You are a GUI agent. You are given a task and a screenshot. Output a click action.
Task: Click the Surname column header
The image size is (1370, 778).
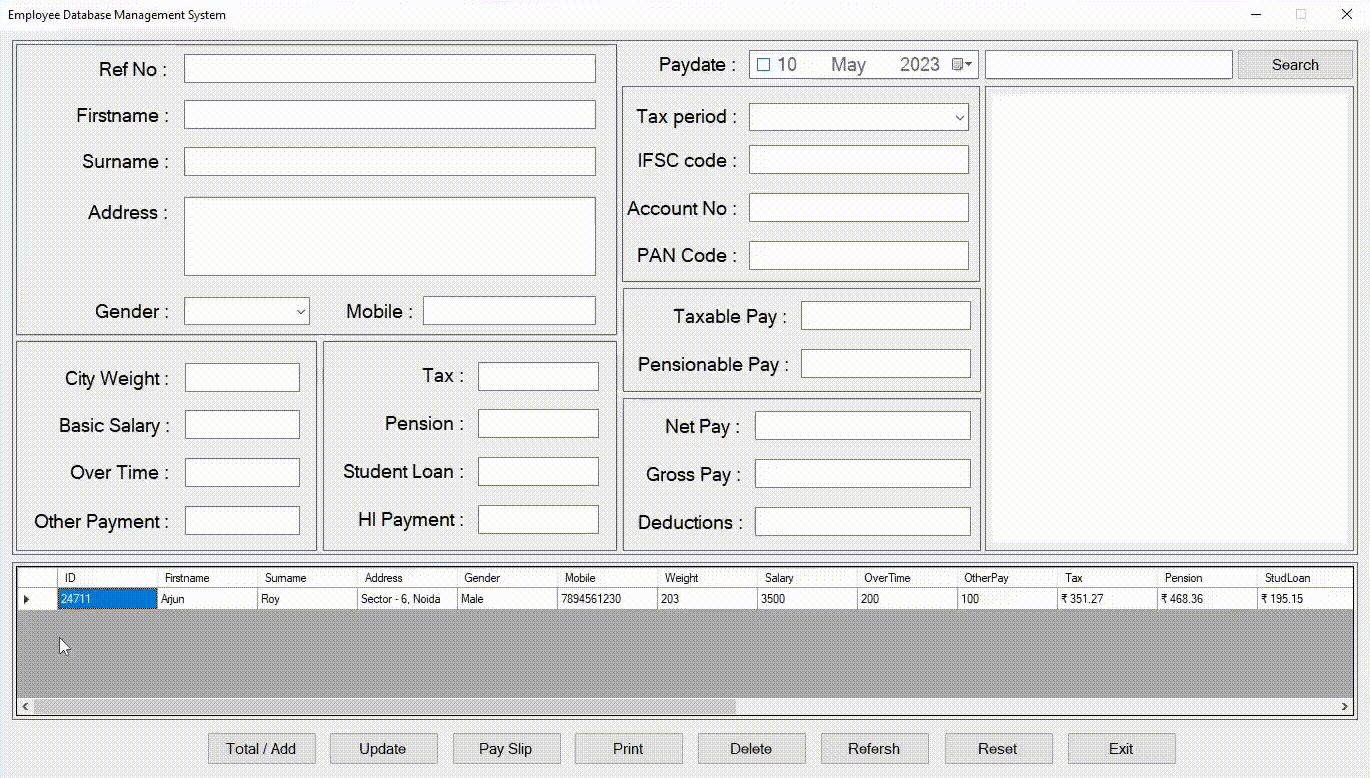pos(308,578)
